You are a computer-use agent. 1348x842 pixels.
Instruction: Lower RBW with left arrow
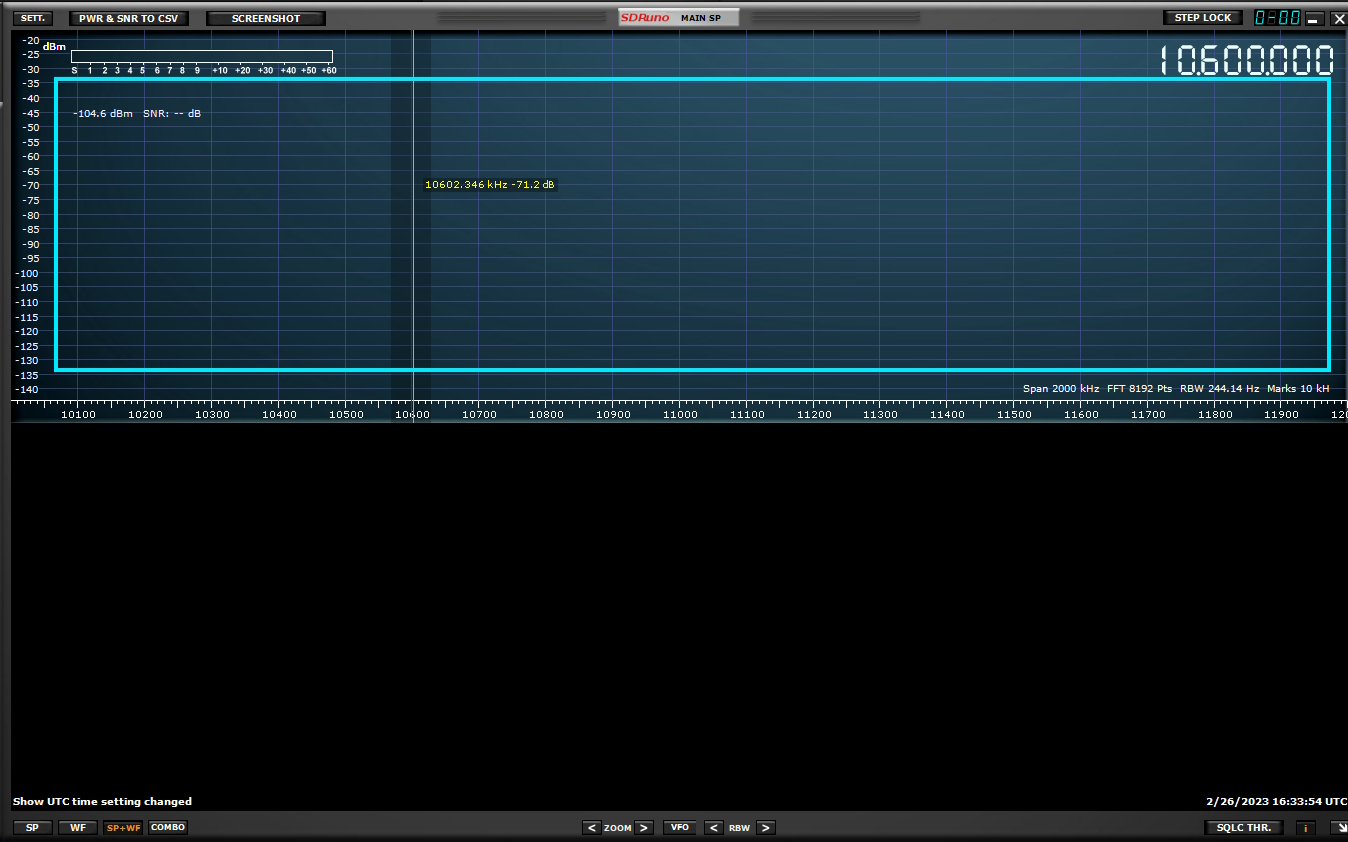[x=714, y=828]
